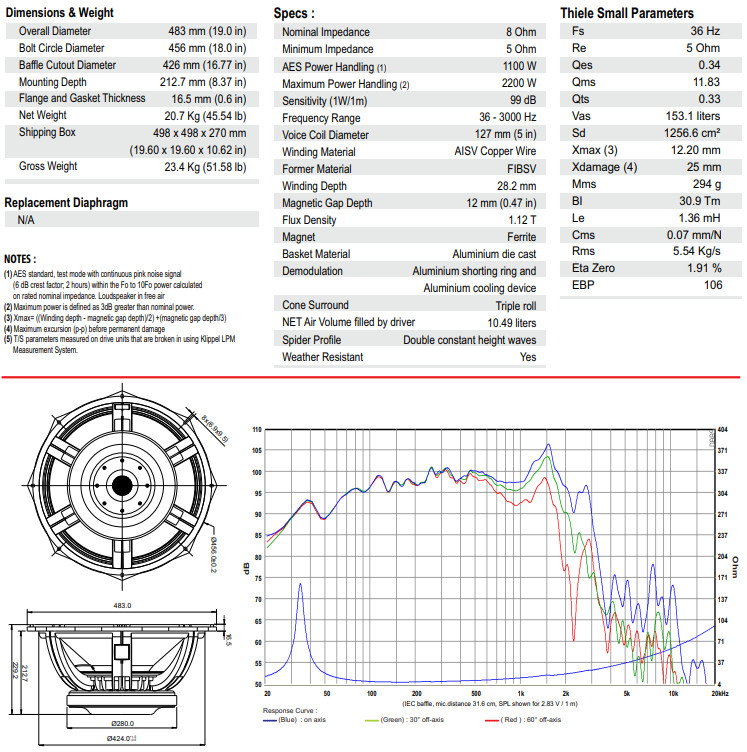Select Spider Profile 'Double constant height waves'
Viewport: 747px width, 752px height.
[469, 340]
